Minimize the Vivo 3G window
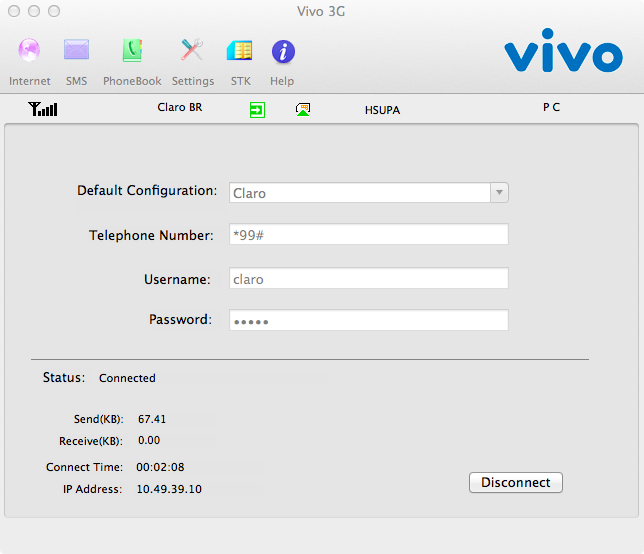 [x=34, y=11]
